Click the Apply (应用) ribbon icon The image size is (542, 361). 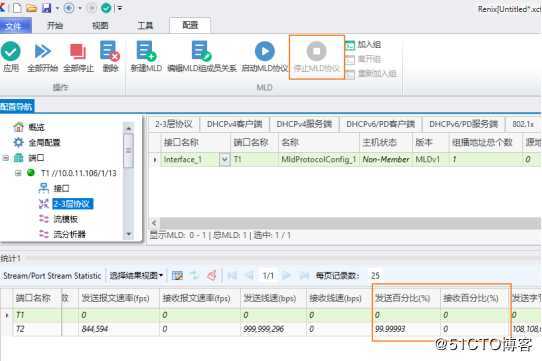pos(11,52)
